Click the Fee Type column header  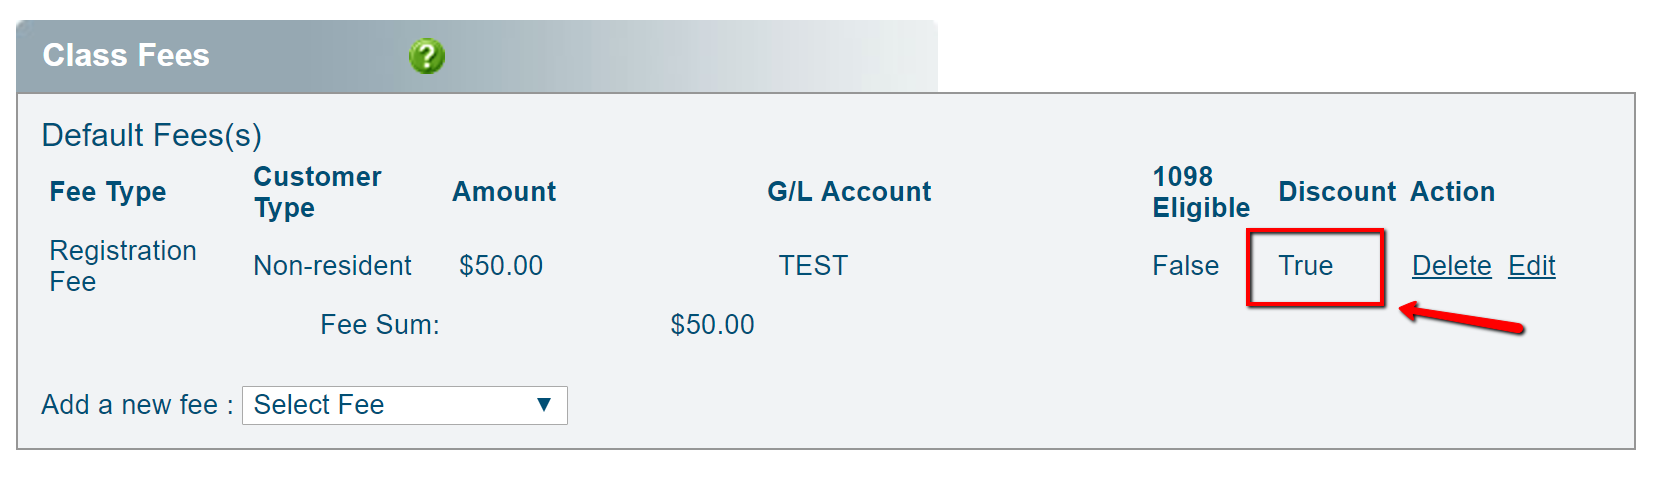[x=108, y=192]
